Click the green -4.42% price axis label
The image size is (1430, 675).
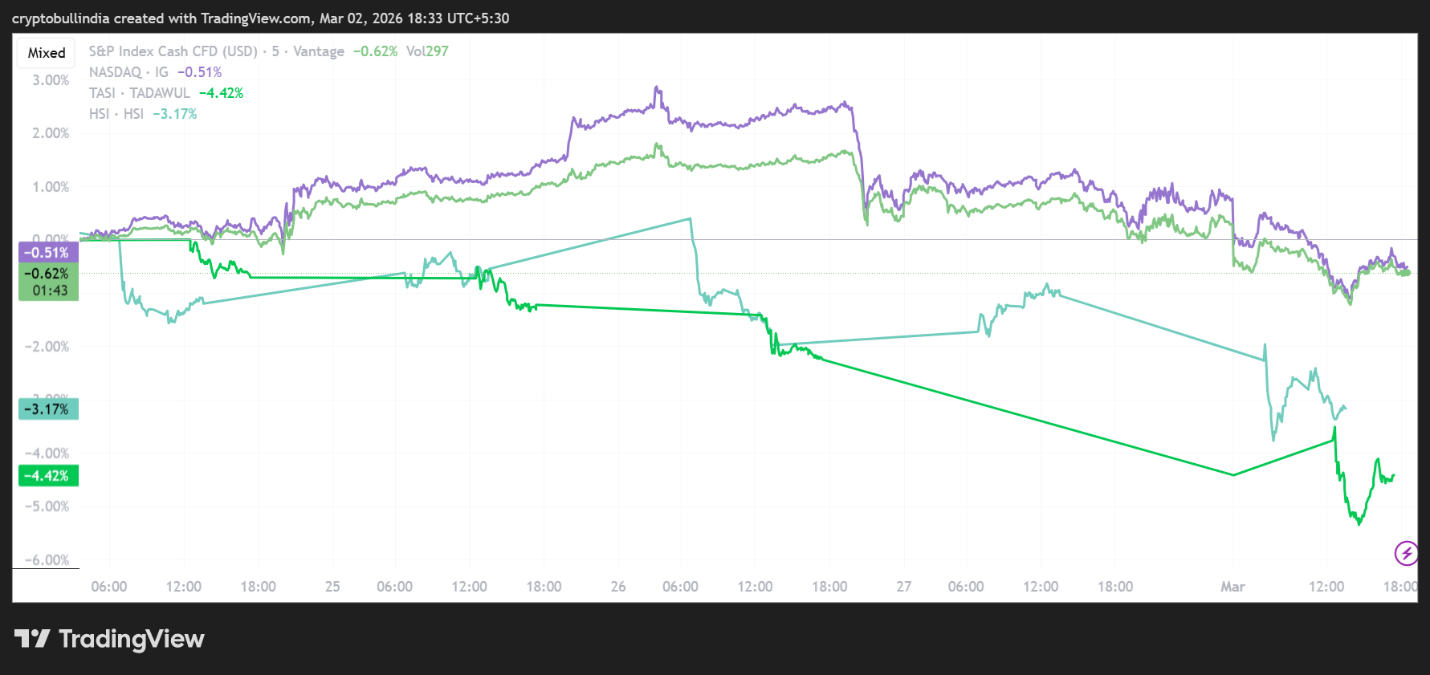pyautogui.click(x=45, y=476)
